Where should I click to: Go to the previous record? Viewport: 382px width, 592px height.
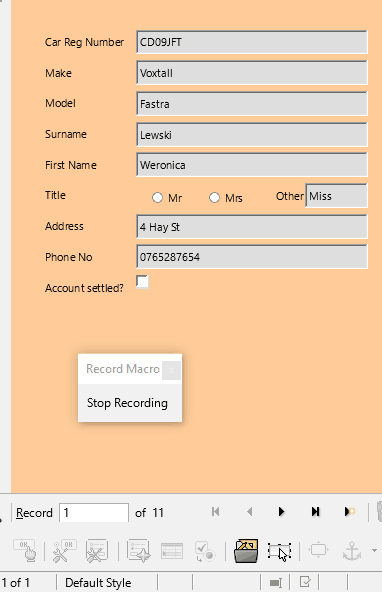[249, 512]
